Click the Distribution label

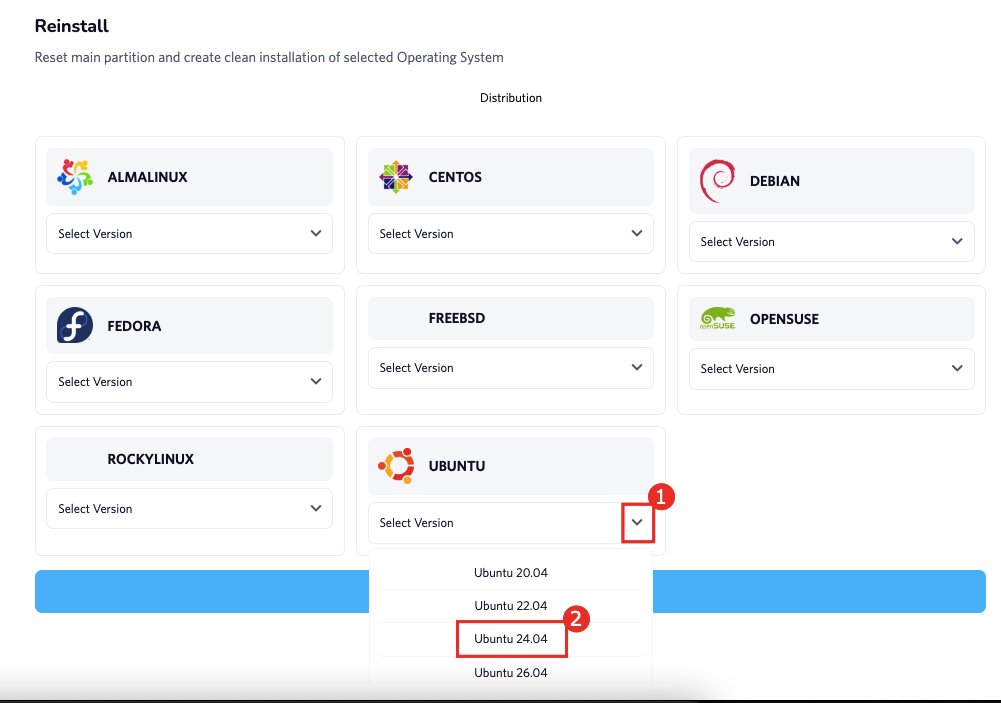click(511, 98)
